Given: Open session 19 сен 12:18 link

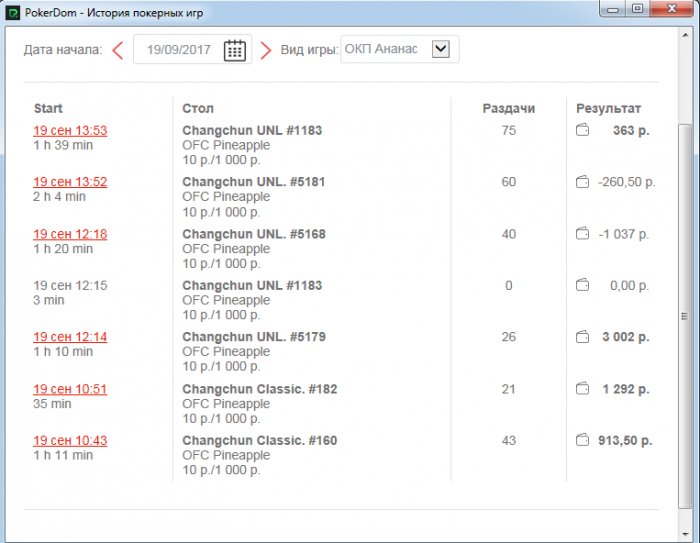Looking at the screenshot, I should click(70, 234).
